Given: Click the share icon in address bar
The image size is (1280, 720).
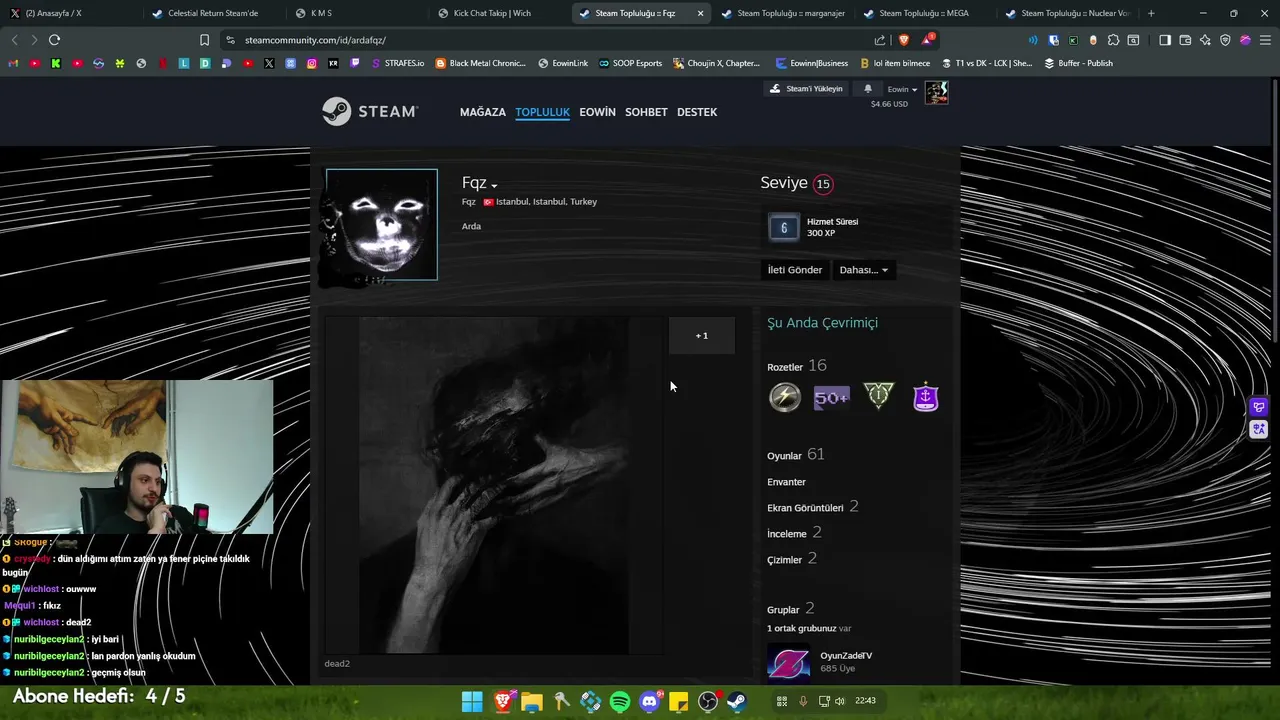Looking at the screenshot, I should (880, 40).
